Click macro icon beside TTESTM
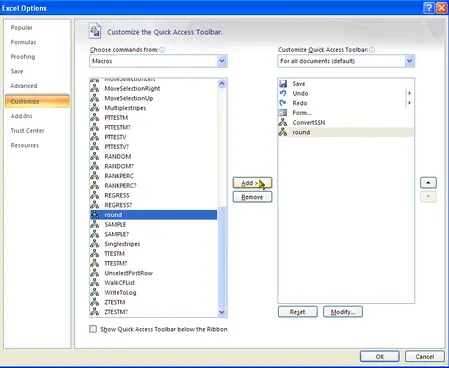Image resolution: width=449 pixels, height=368 pixels. pyautogui.click(x=95, y=253)
